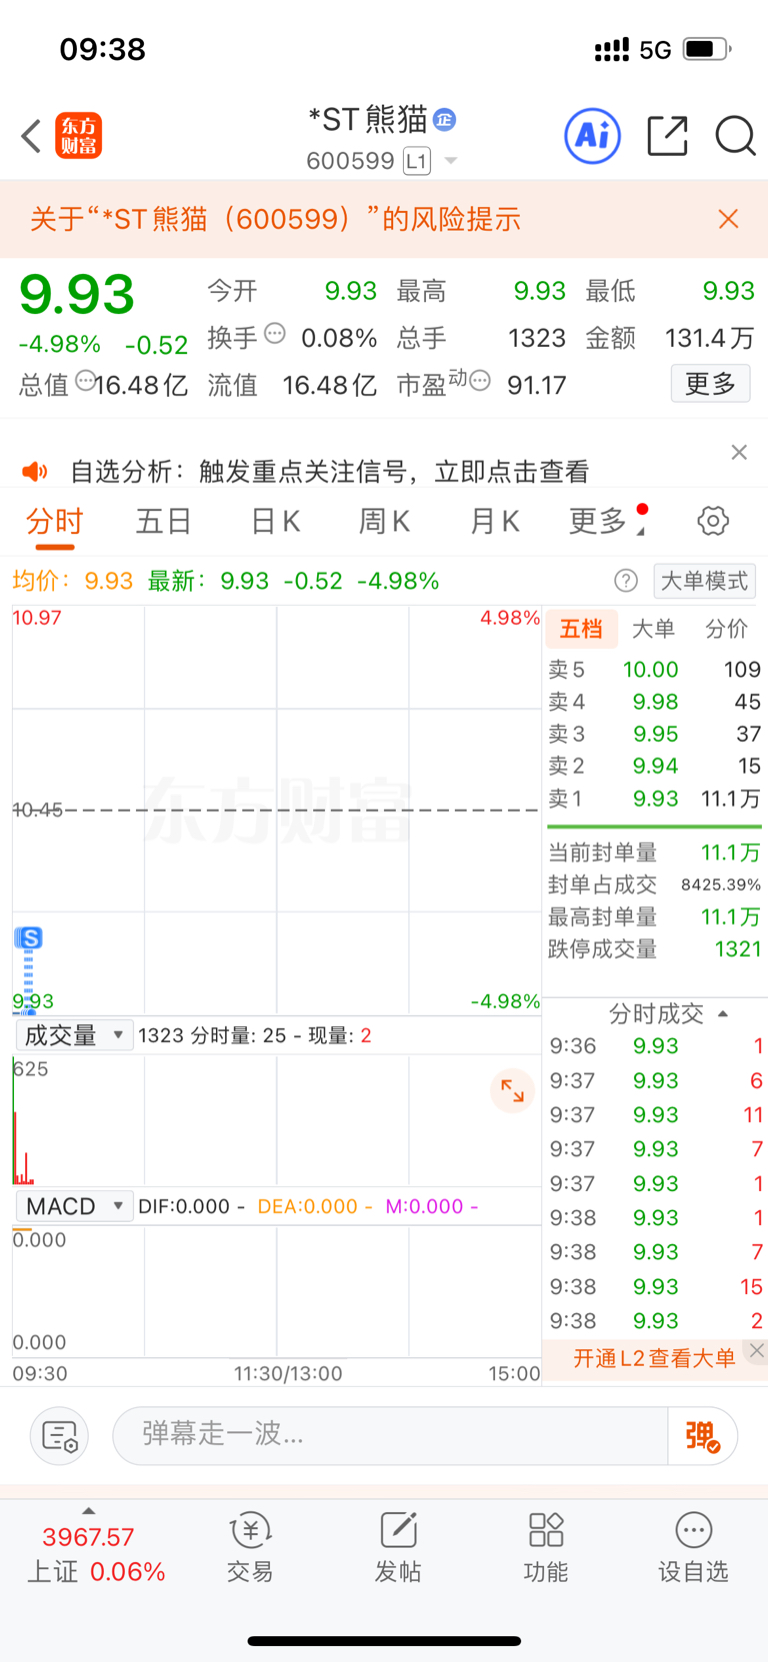The width and height of the screenshot is (768, 1663).
Task: Tap 设自选 watchlist settings icon
Action: pyautogui.click(x=693, y=1548)
